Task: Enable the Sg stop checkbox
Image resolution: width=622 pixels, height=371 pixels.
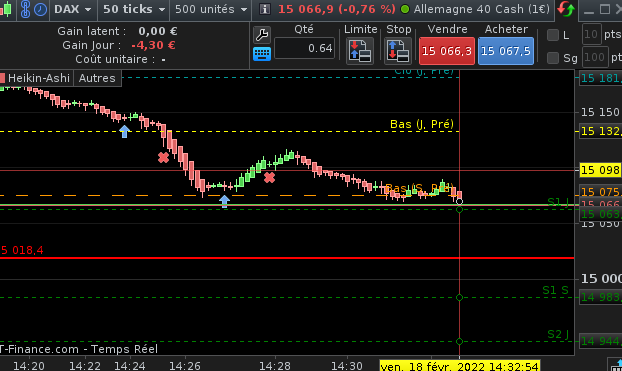Action: pos(553,58)
